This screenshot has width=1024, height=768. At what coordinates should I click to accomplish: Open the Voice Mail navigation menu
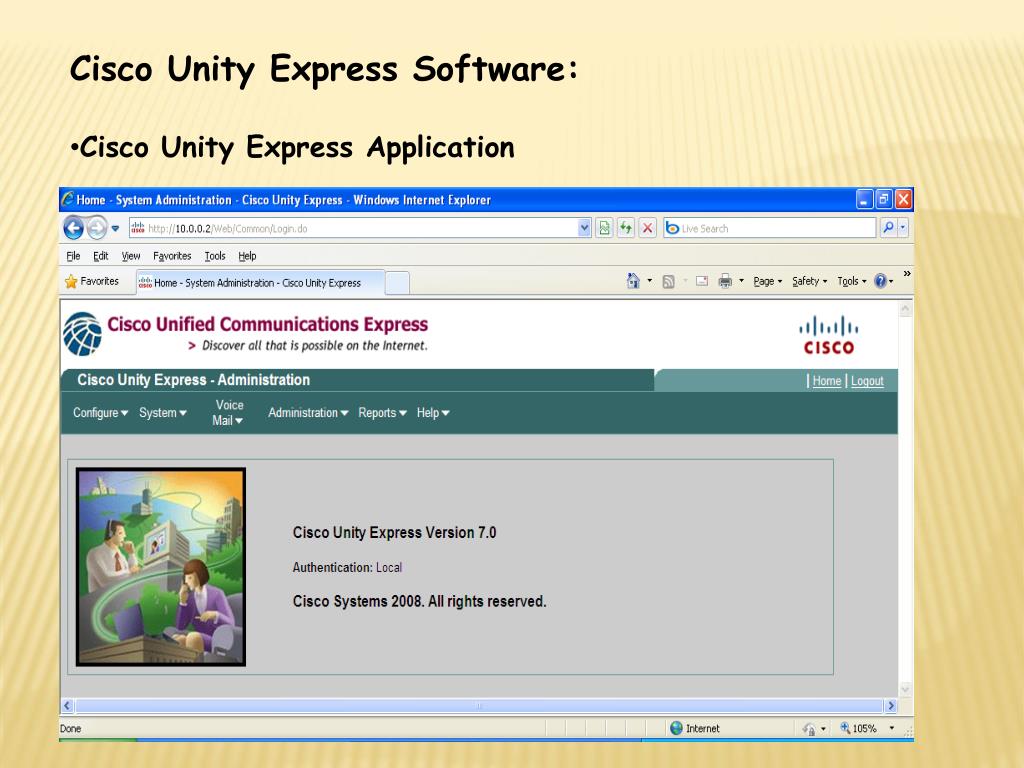pos(228,413)
